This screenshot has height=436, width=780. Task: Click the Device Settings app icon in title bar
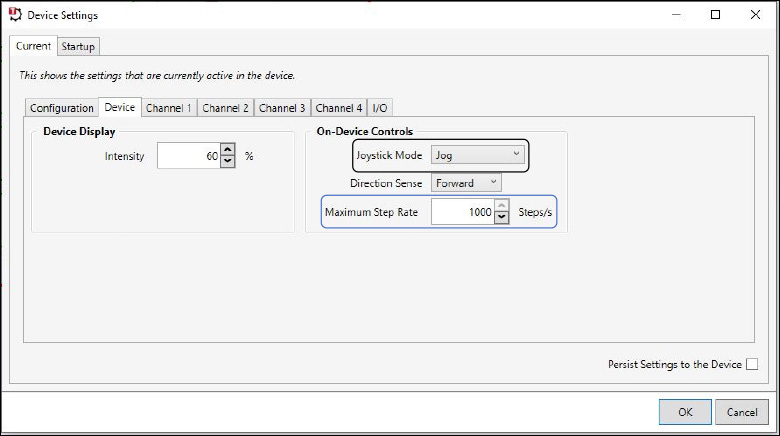(15, 14)
